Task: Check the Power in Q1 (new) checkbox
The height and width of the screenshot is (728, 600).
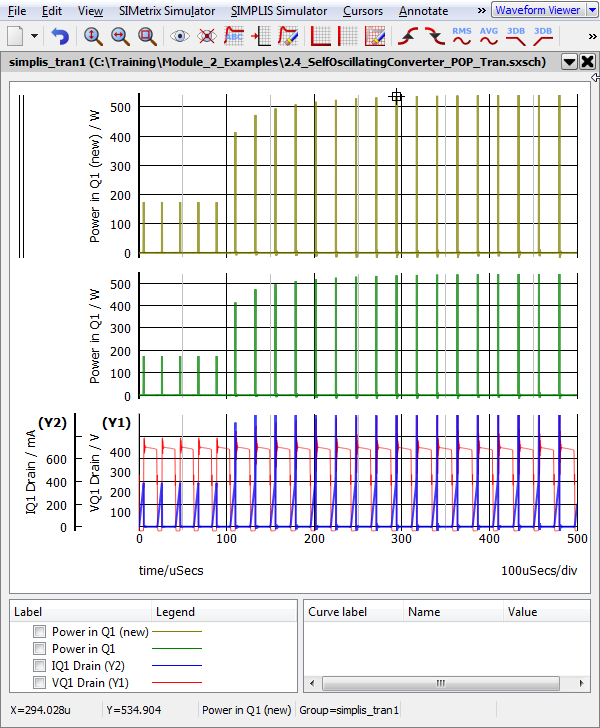Action: click(x=39, y=632)
